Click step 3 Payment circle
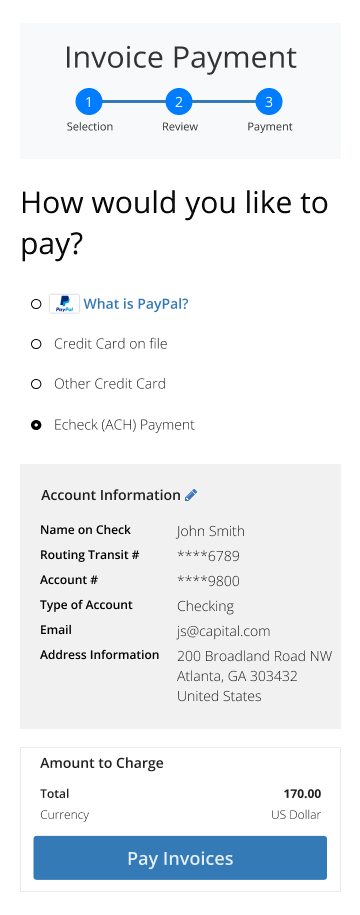 269,103
